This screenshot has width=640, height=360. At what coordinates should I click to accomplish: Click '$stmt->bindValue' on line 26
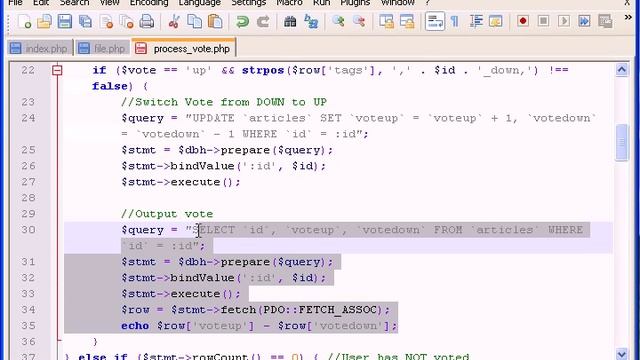[x=178, y=166]
